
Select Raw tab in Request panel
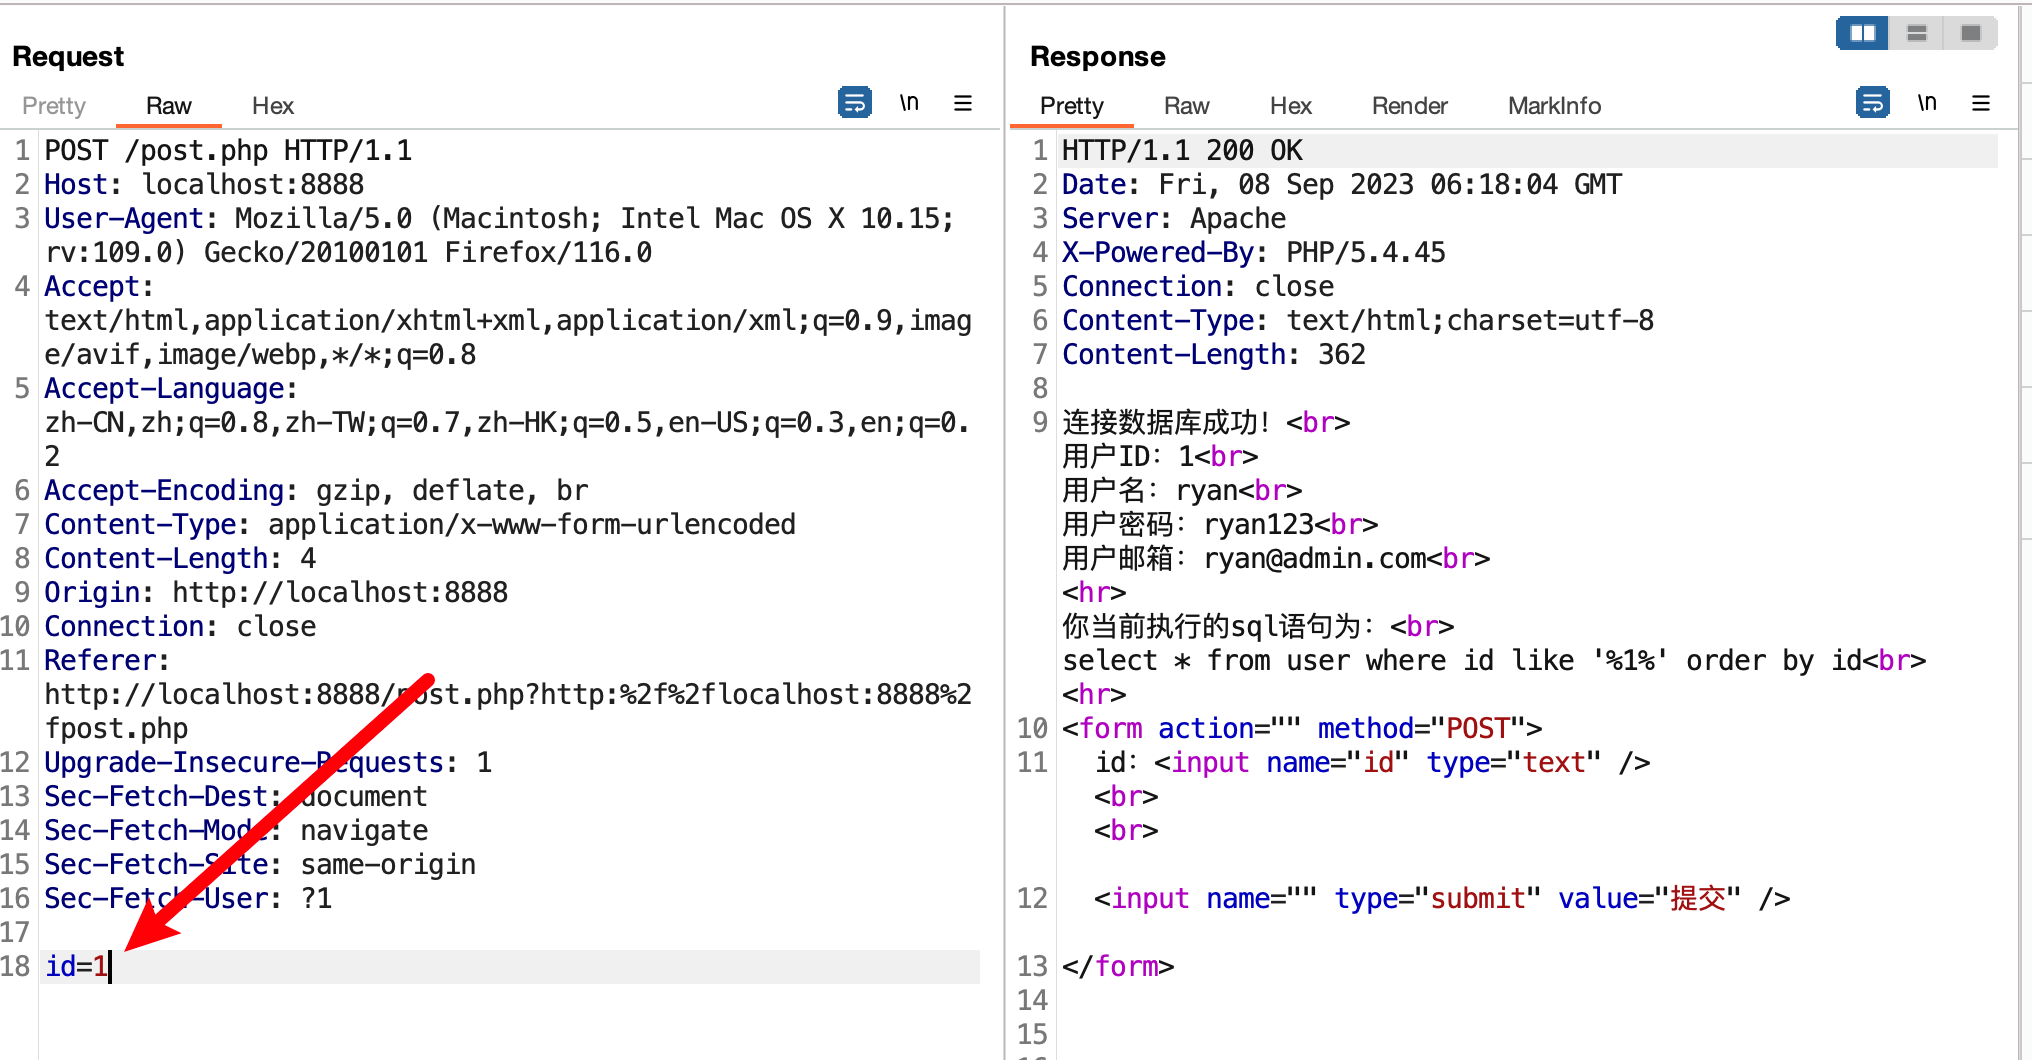click(168, 106)
